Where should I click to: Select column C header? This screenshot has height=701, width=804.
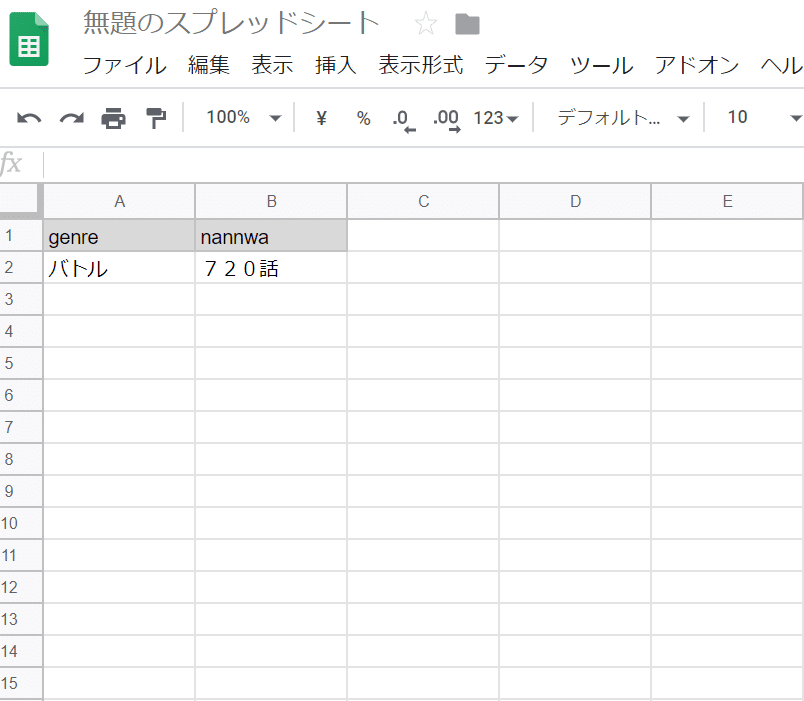pyautogui.click(x=424, y=202)
